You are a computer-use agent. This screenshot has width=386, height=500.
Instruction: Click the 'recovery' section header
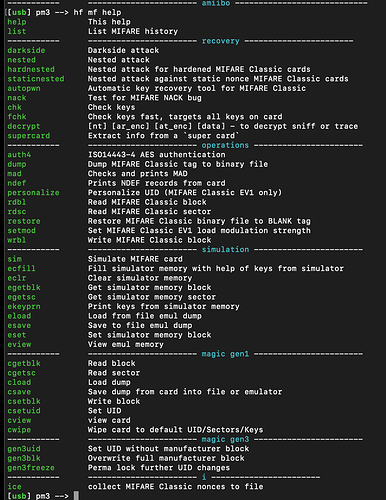(220, 41)
